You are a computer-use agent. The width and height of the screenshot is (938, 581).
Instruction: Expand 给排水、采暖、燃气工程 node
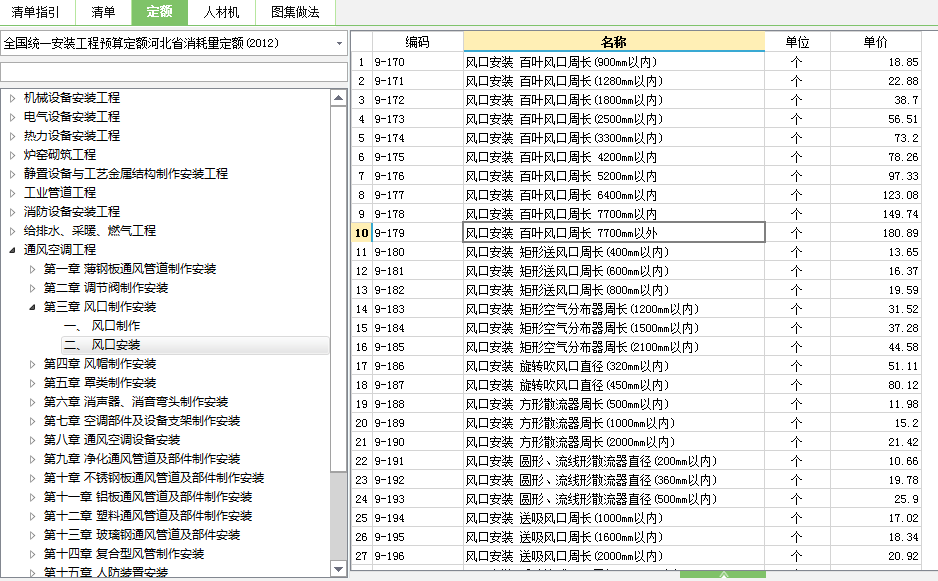13,231
